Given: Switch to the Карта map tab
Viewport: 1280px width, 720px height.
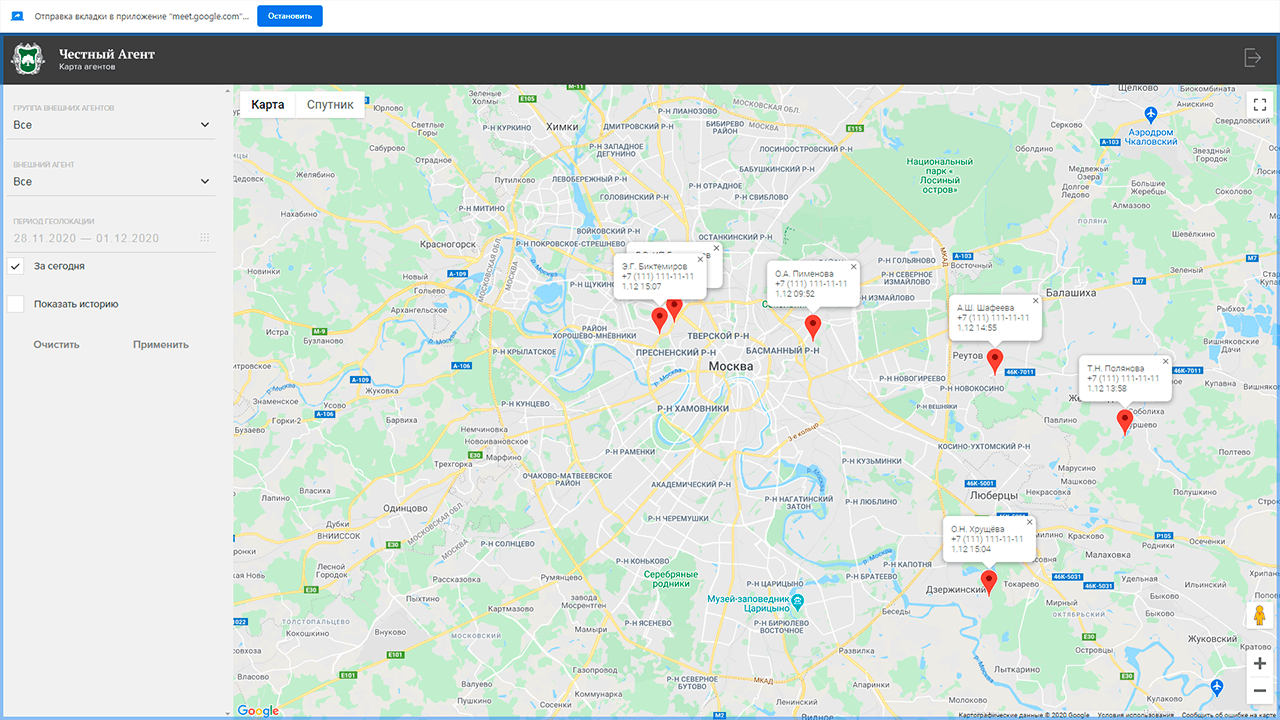Looking at the screenshot, I should [x=268, y=105].
